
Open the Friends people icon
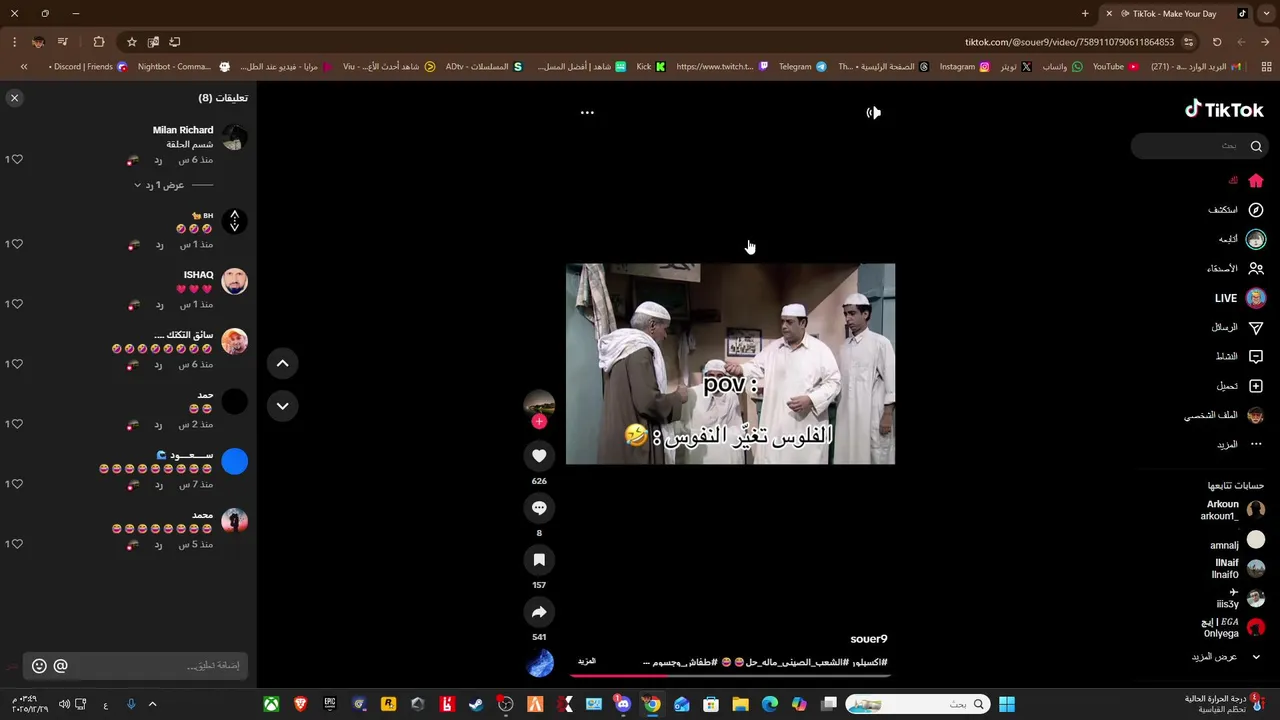(1256, 269)
